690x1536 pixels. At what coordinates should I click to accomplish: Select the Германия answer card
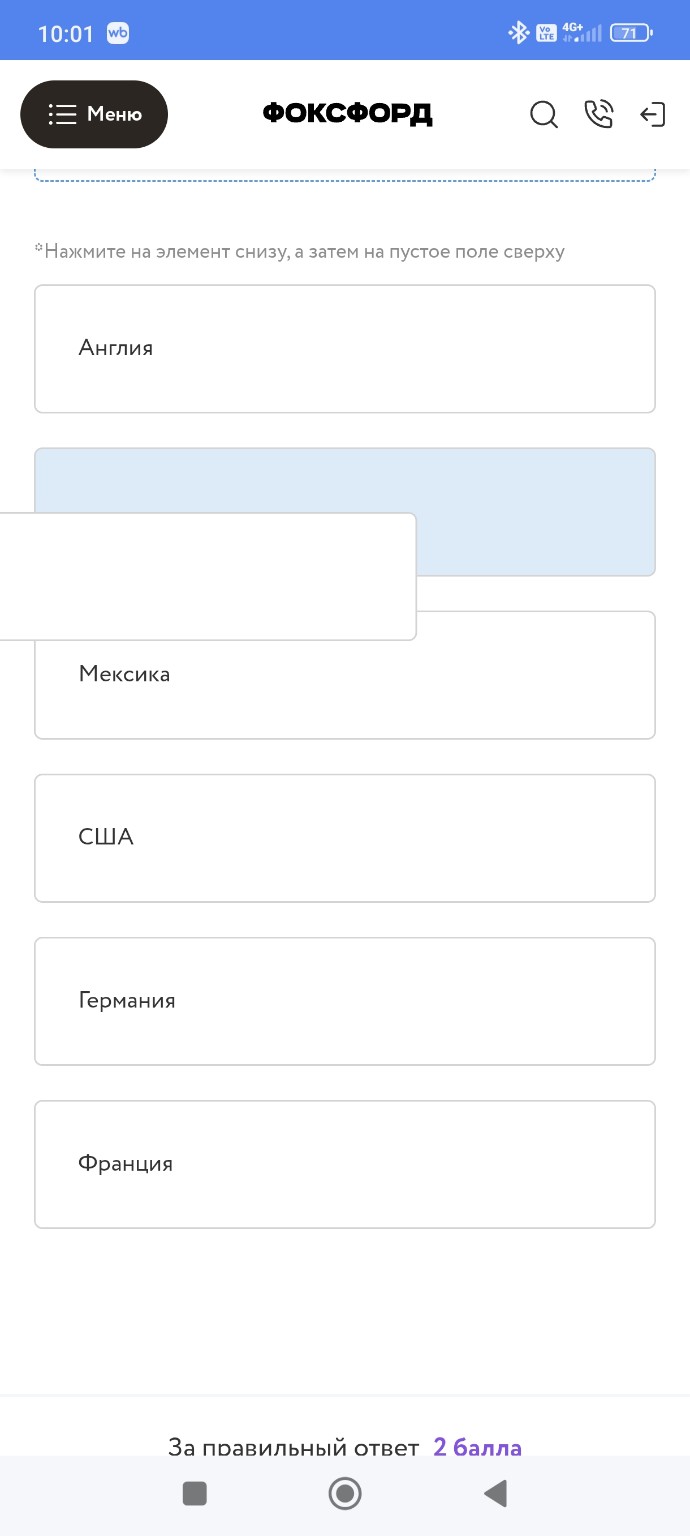click(345, 1000)
